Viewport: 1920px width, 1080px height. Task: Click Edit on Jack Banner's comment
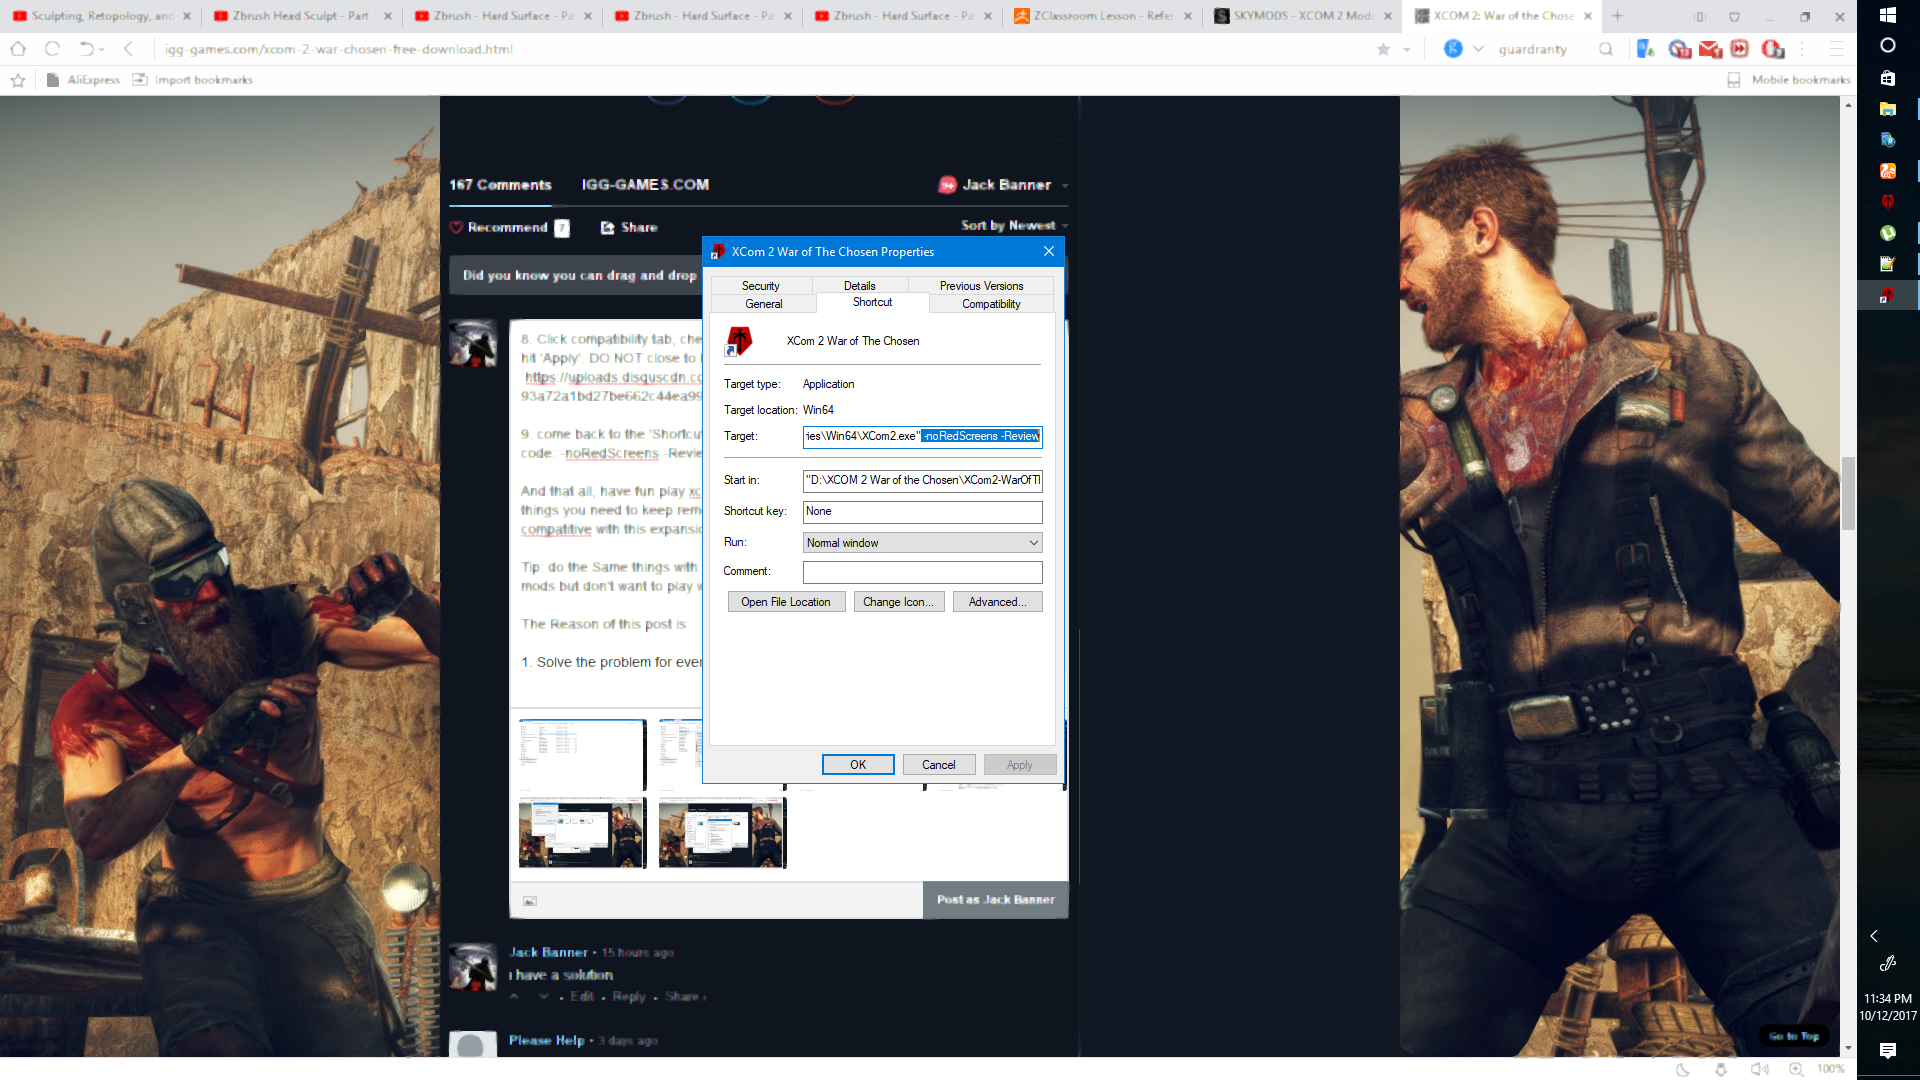[x=582, y=997]
